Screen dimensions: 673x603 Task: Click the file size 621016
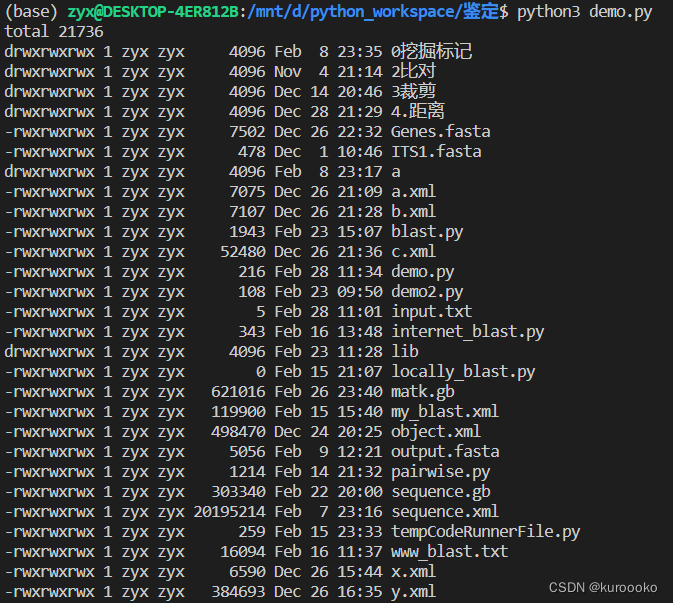pos(238,392)
